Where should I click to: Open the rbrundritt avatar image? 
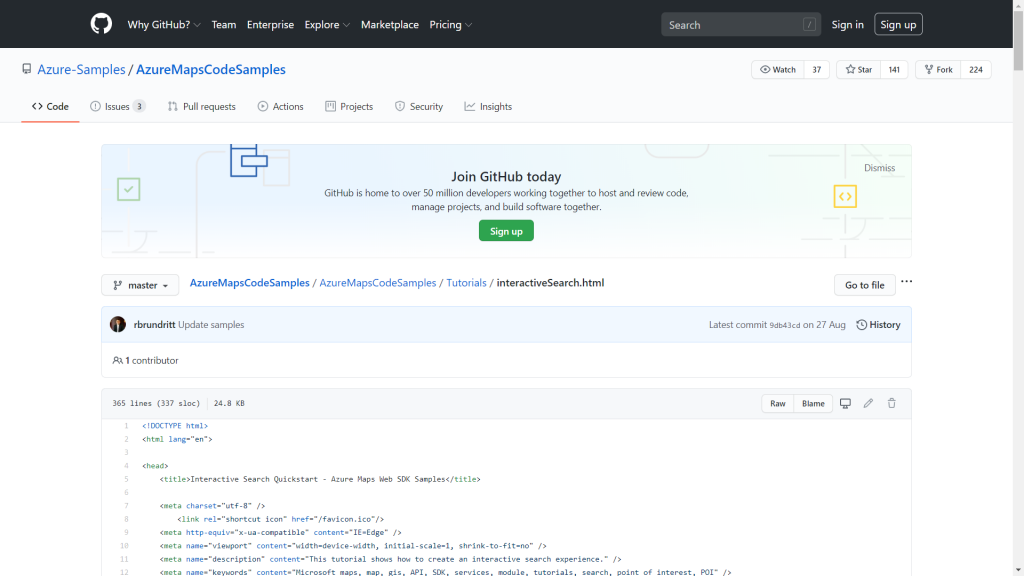point(118,325)
